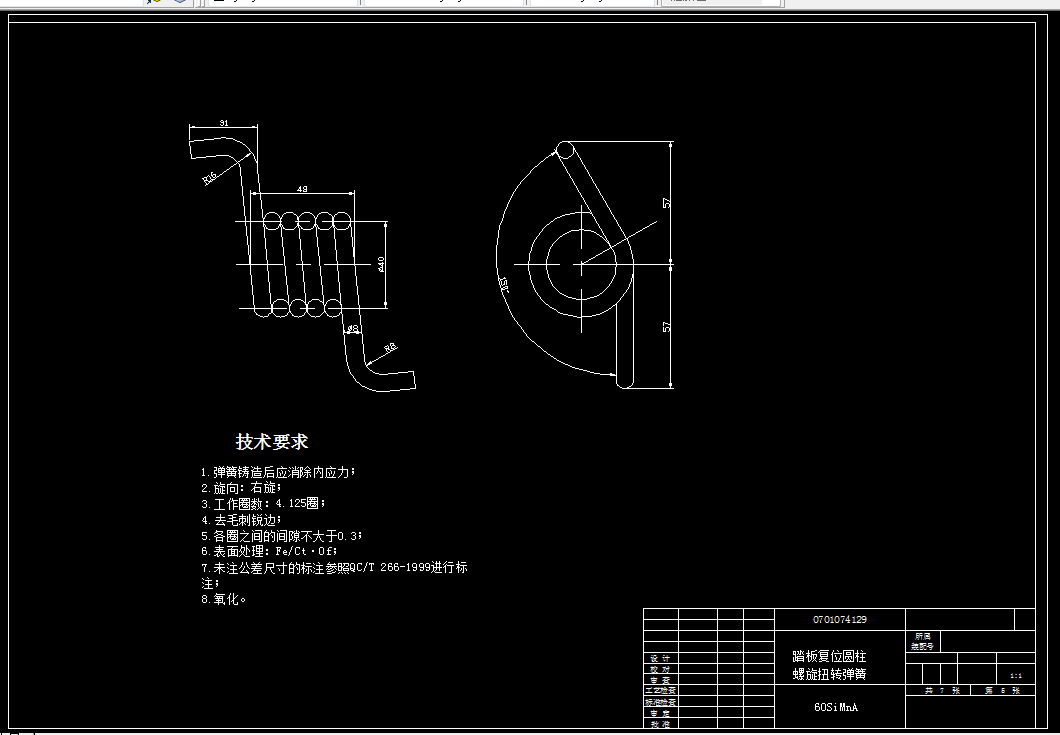Click note 5 各圈之间的间隙不大于0.3
This screenshot has height=735, width=1060.
click(x=282, y=536)
